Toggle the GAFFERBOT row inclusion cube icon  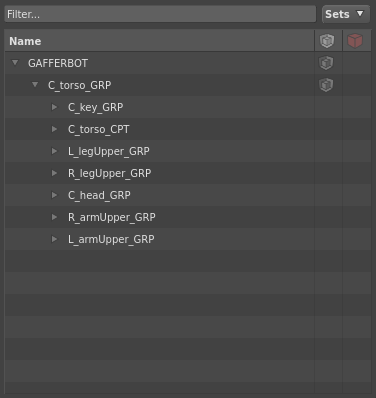pos(326,63)
